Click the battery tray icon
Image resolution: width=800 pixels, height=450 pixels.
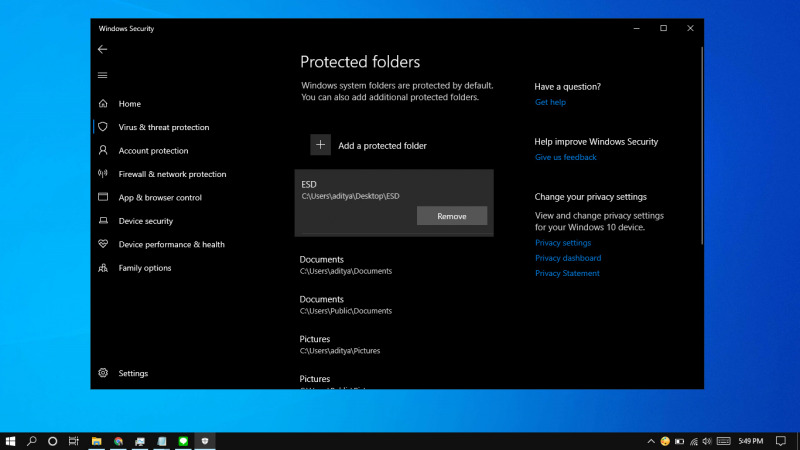680,441
